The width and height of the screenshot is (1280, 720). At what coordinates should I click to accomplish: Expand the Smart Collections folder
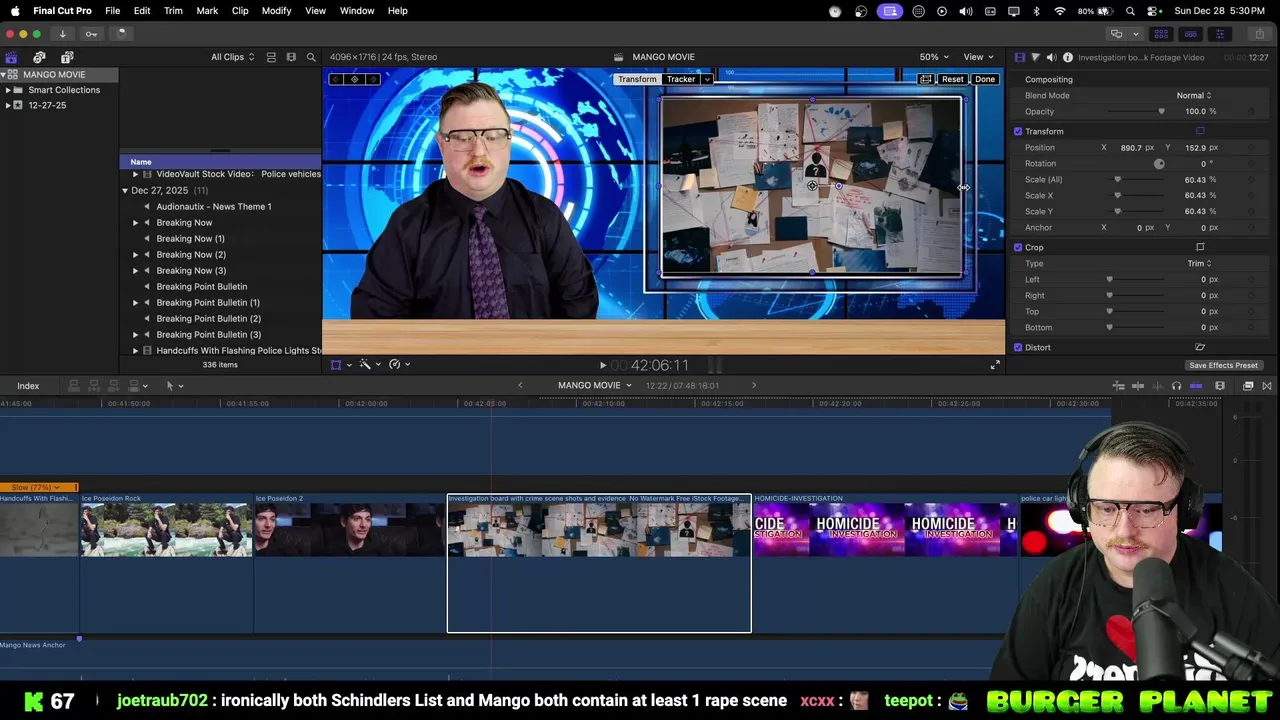pyautogui.click(x=8, y=90)
